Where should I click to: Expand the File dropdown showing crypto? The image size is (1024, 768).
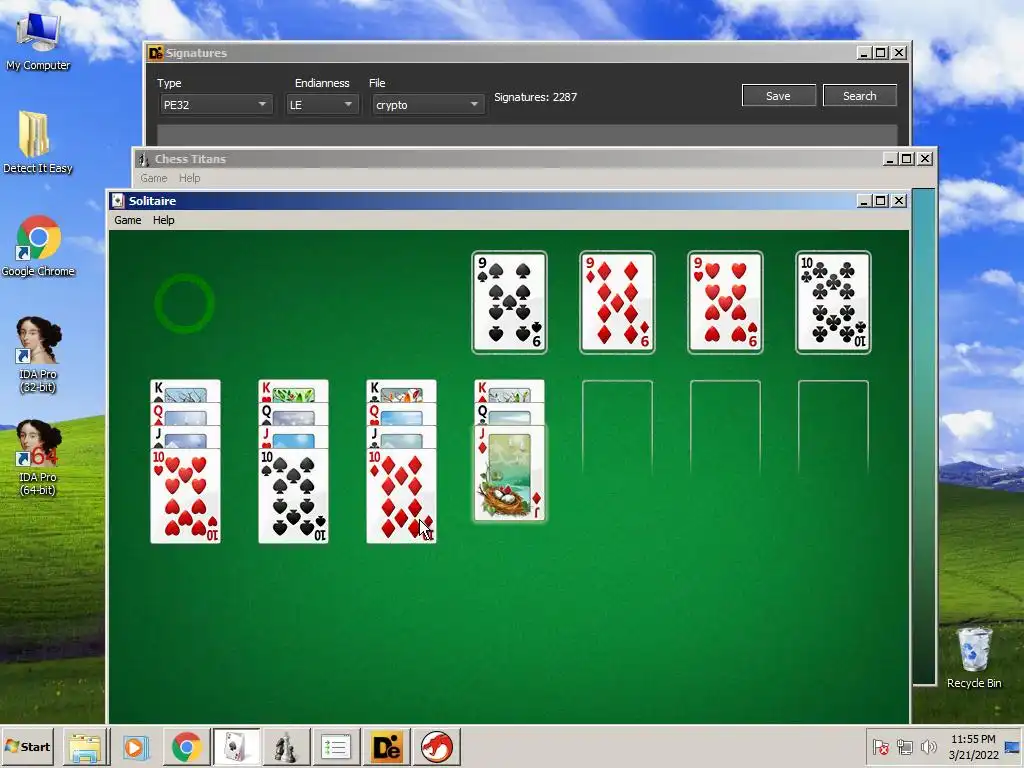pos(428,104)
